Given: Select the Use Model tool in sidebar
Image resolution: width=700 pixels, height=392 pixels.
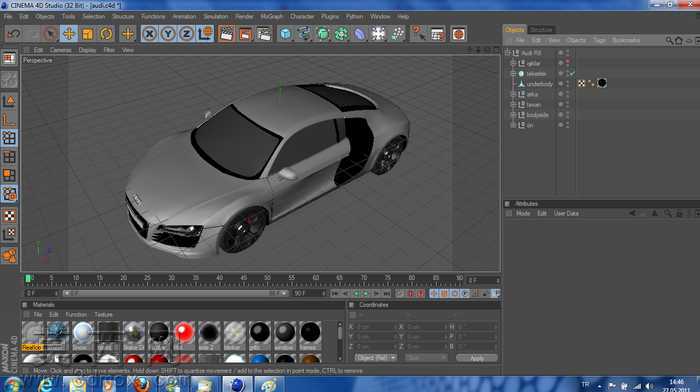Looking at the screenshot, I should pos(9,101).
